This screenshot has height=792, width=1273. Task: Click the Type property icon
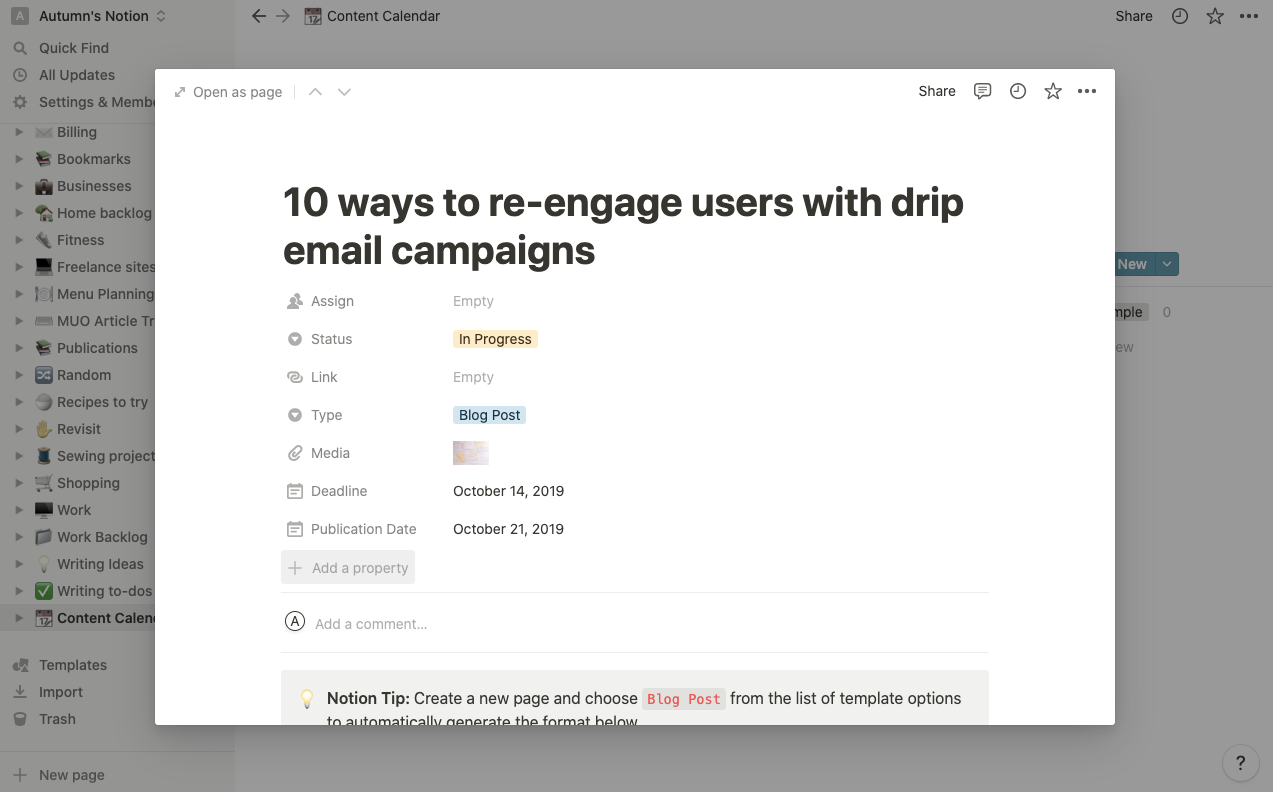click(x=295, y=415)
